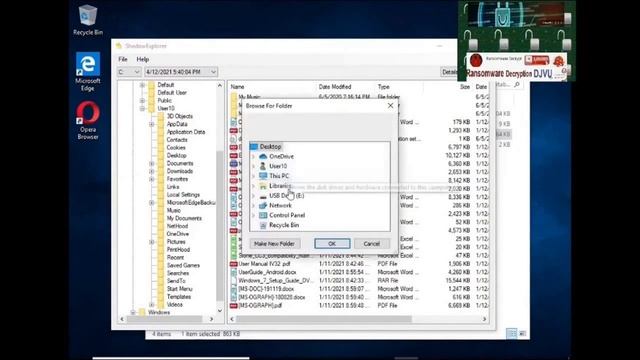Select the OneDrive cloud icon in the dialog
The width and height of the screenshot is (640, 360).
point(263,156)
